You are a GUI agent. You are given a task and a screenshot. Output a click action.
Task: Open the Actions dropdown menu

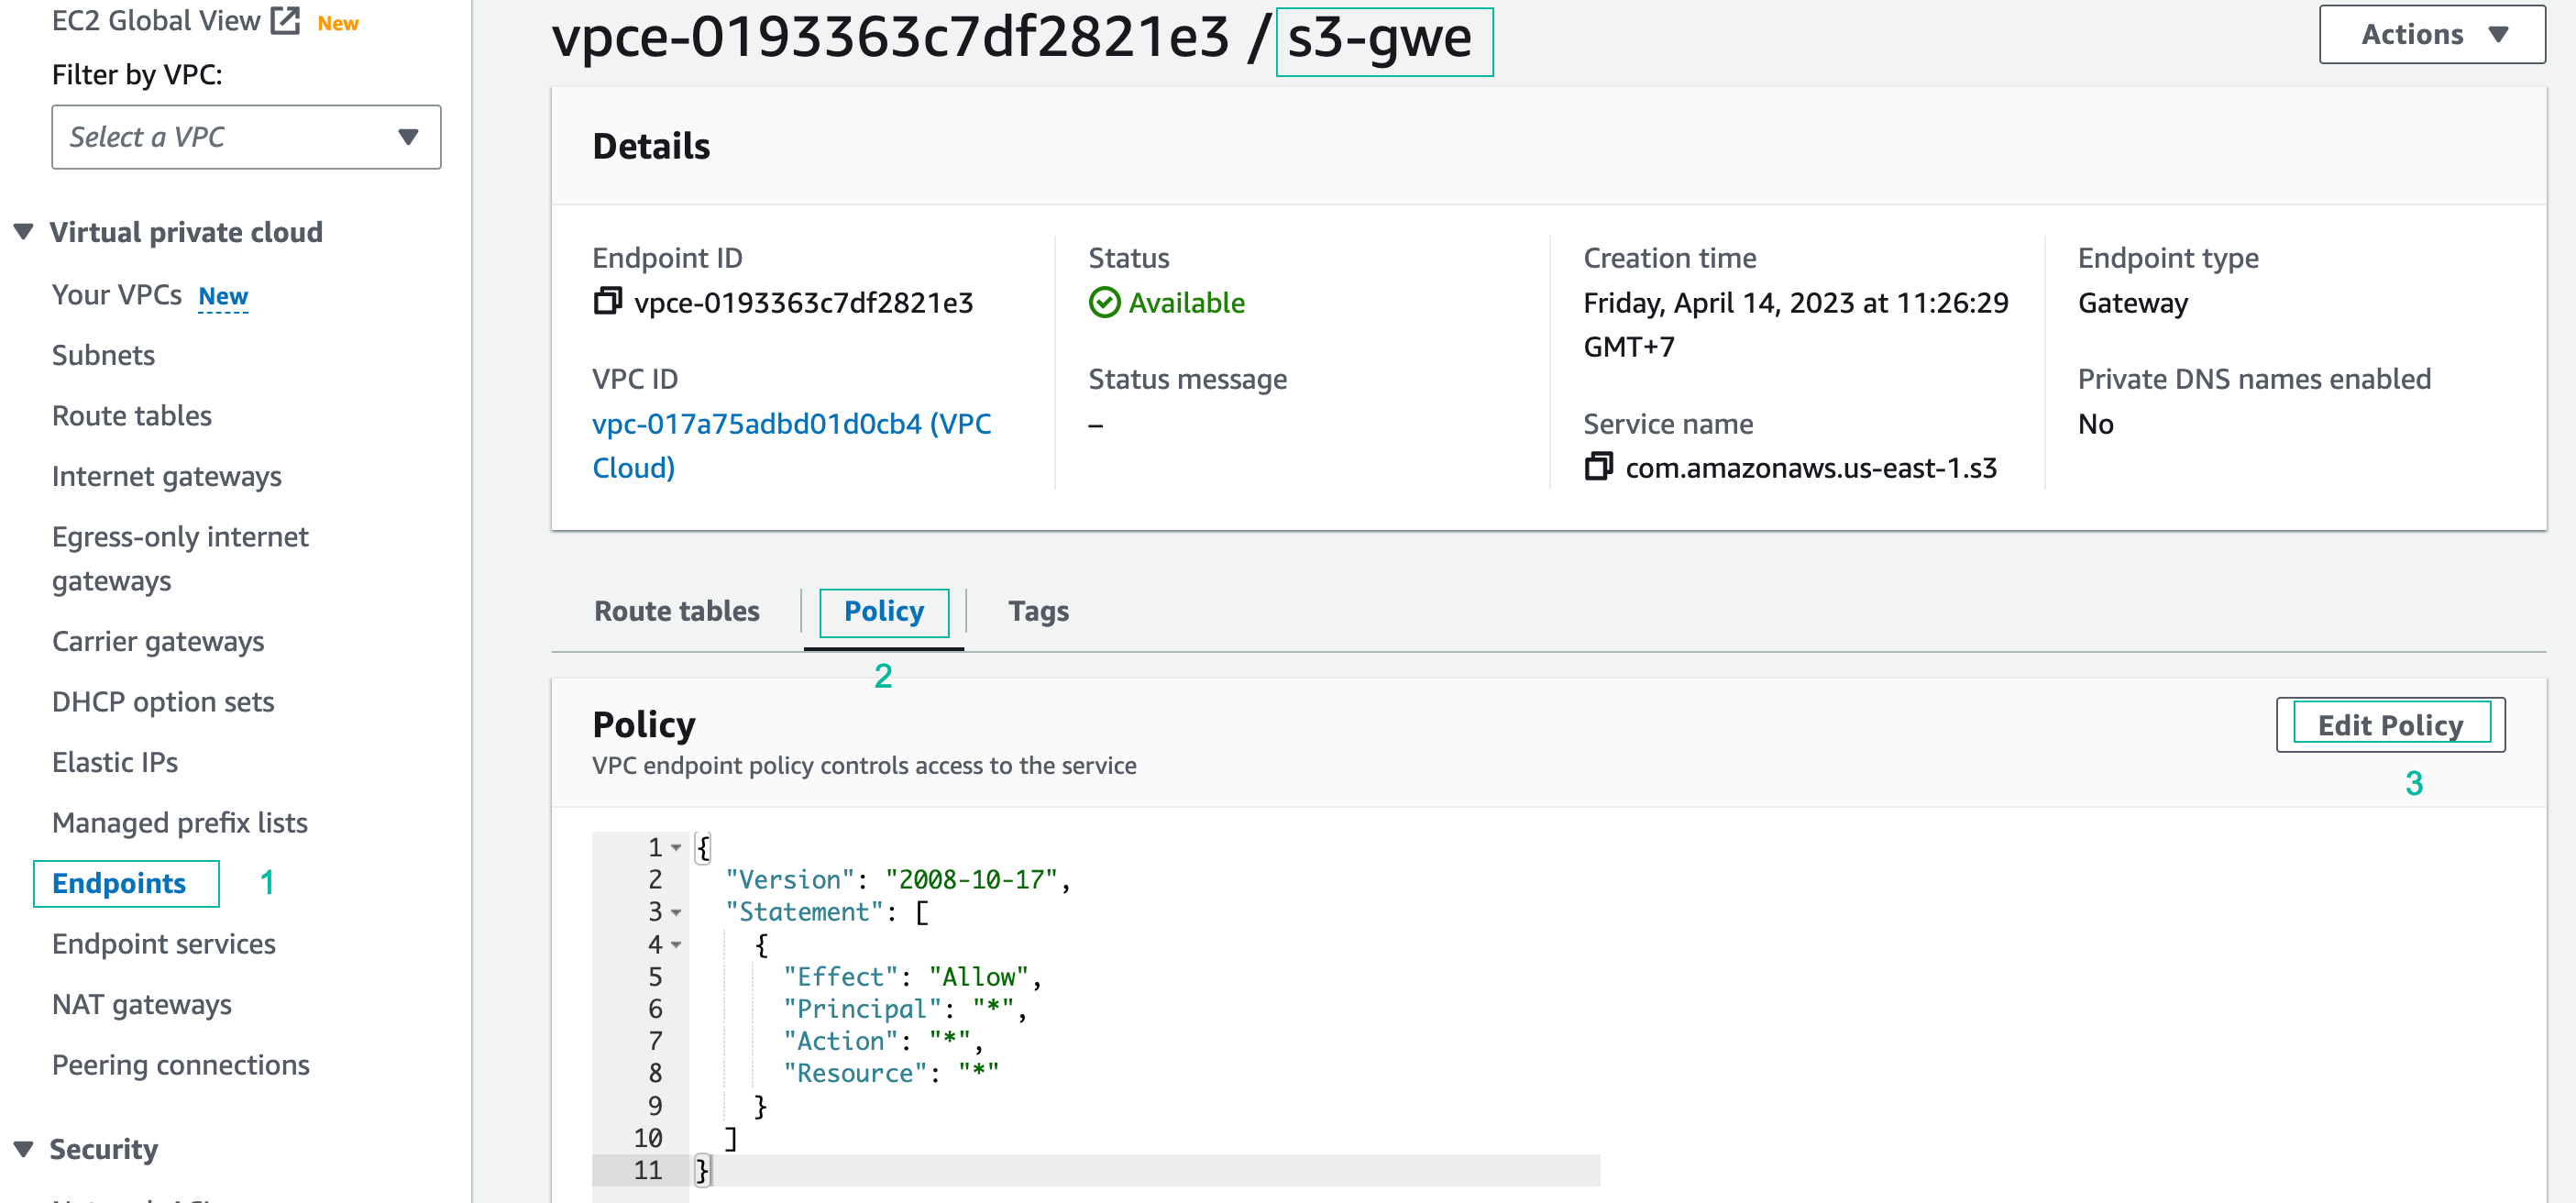click(2431, 34)
